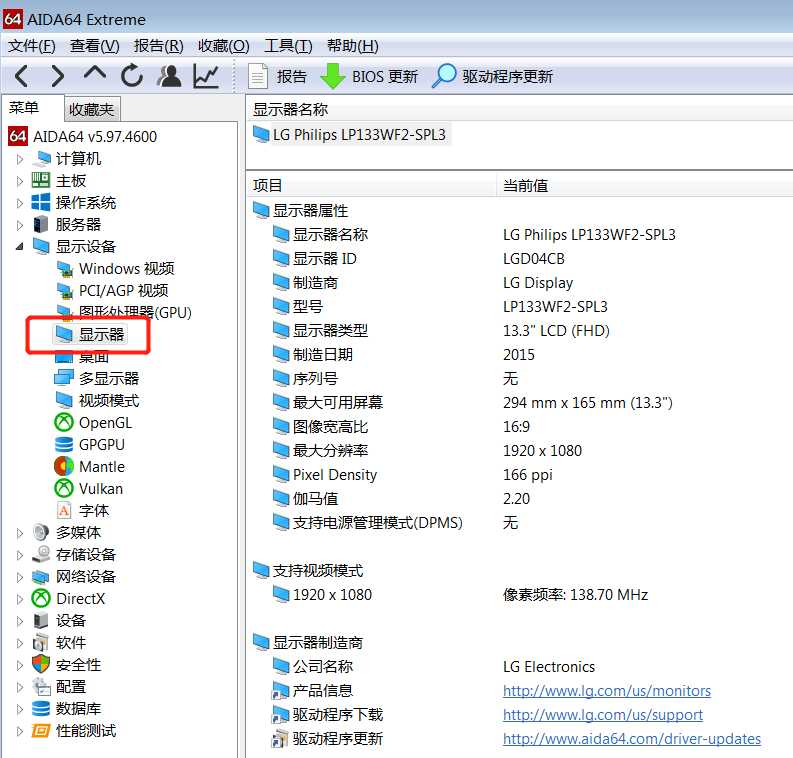Click the DirectX Xbox icon
This screenshot has width=793, height=758.
pyautogui.click(x=40, y=599)
